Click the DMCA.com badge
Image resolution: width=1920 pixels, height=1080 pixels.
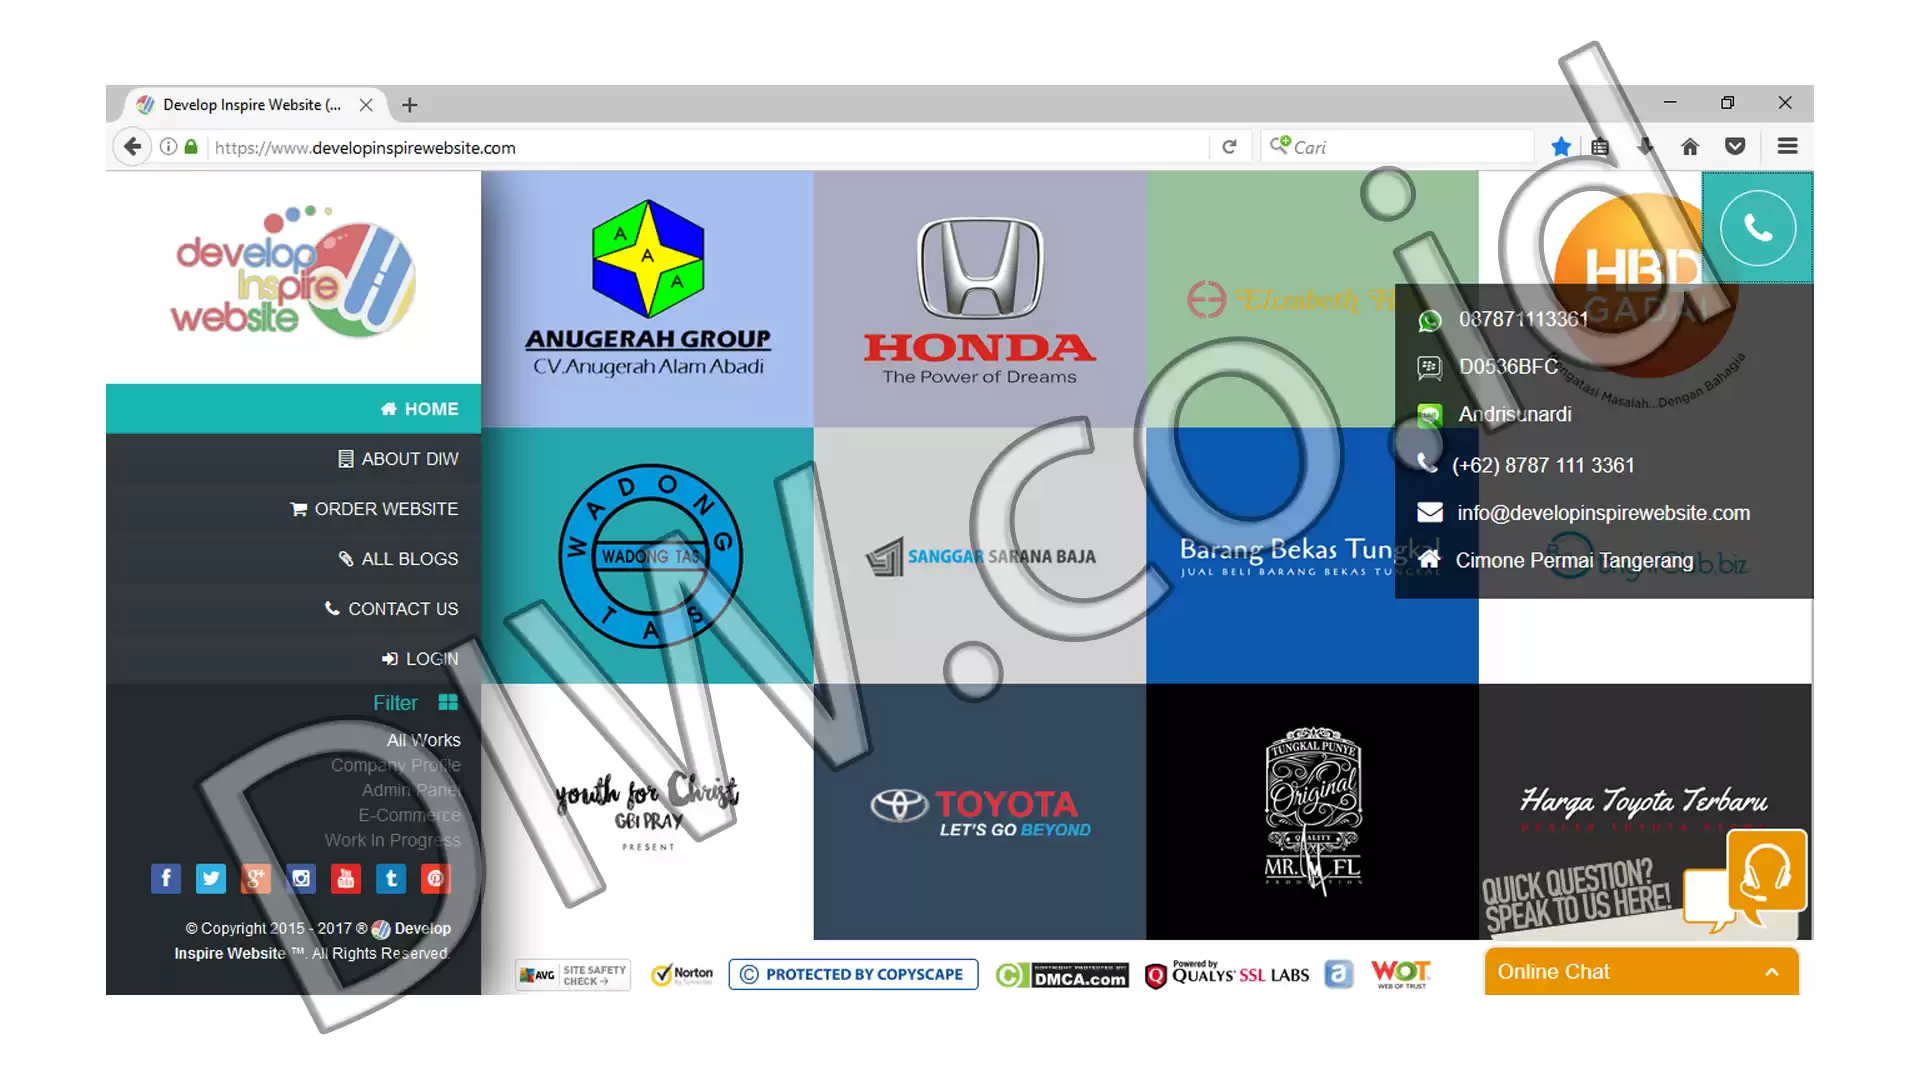(1062, 975)
